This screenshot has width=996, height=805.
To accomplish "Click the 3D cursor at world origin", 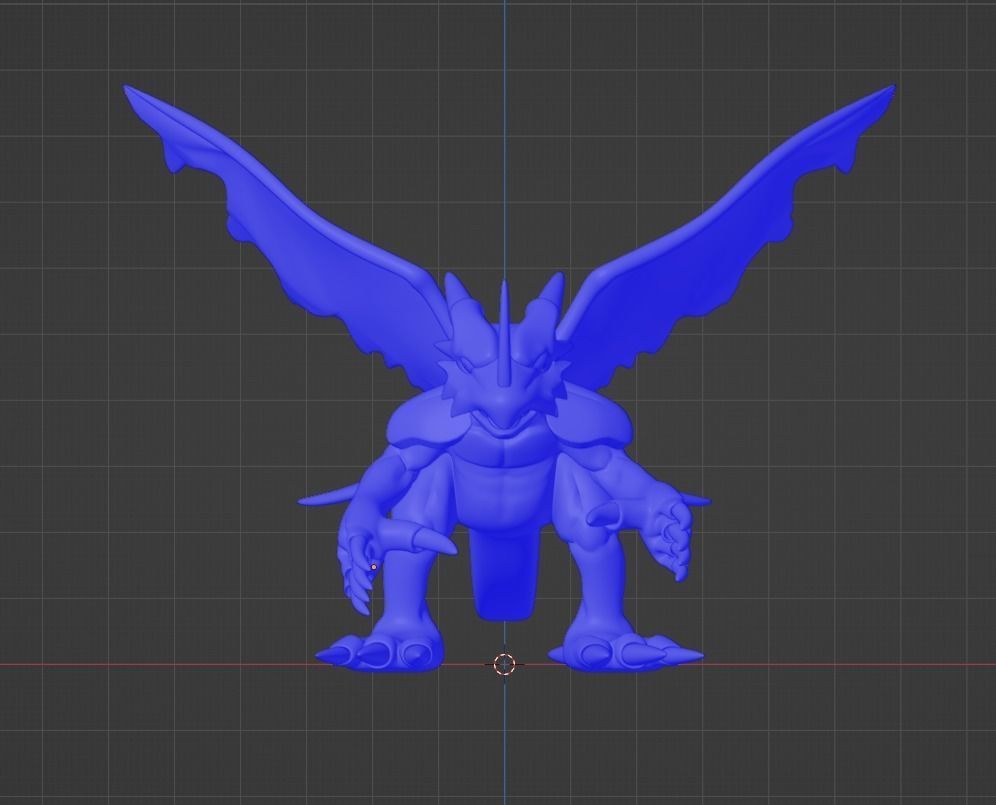I will click(504, 665).
